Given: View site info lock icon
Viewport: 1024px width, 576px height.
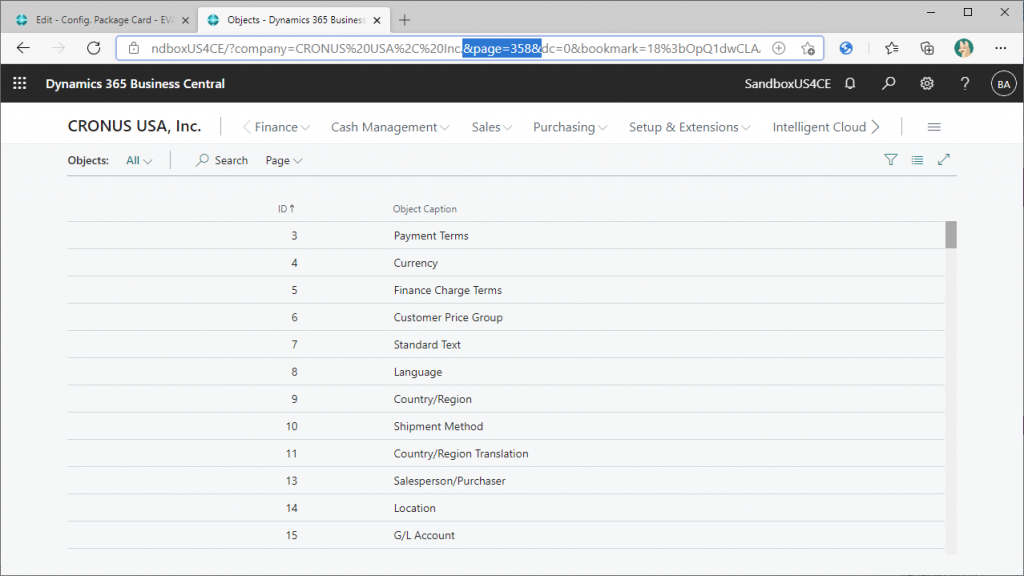Looking at the screenshot, I should (134, 48).
